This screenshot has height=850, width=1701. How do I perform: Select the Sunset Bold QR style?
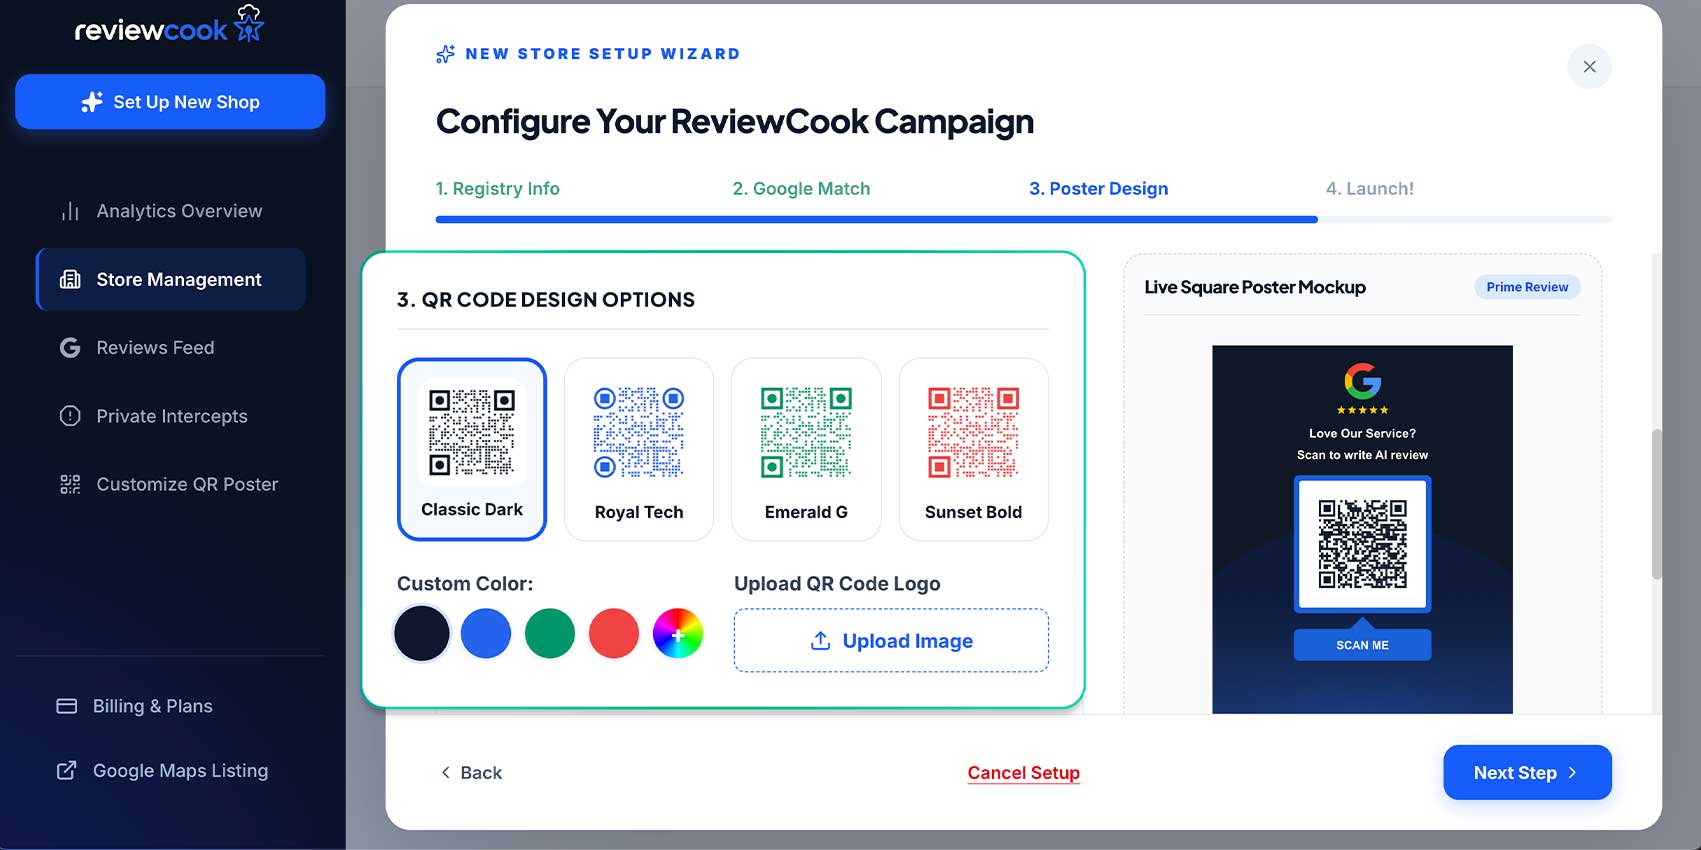974,449
